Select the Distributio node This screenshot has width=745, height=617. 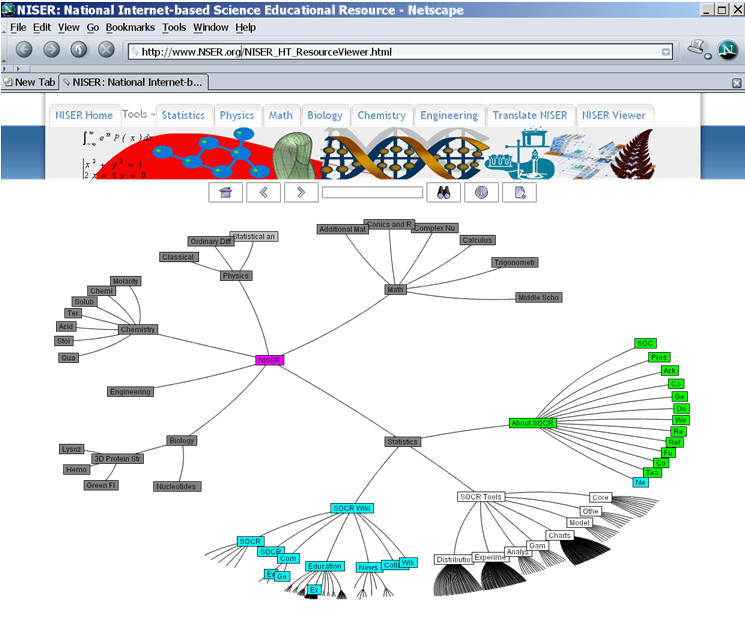454,560
